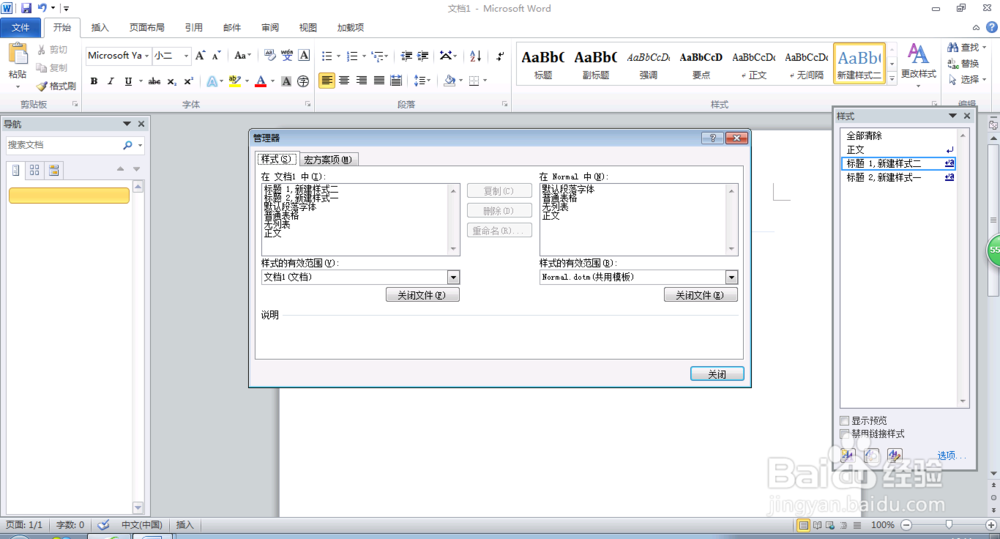
Task: Click the Format Painter (格式刷) icon
Action: [x=55, y=86]
